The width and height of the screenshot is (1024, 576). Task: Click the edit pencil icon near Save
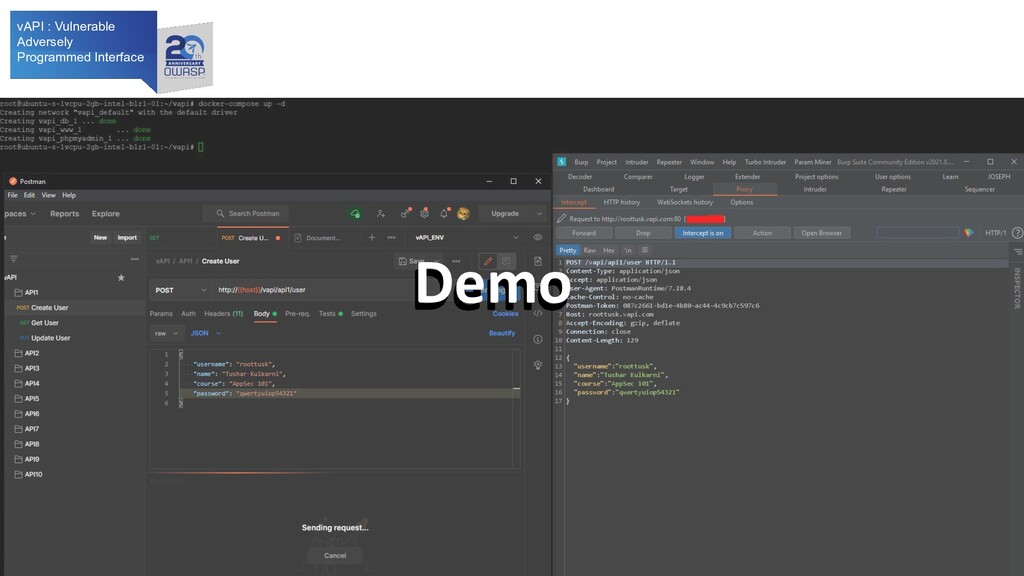coord(488,261)
